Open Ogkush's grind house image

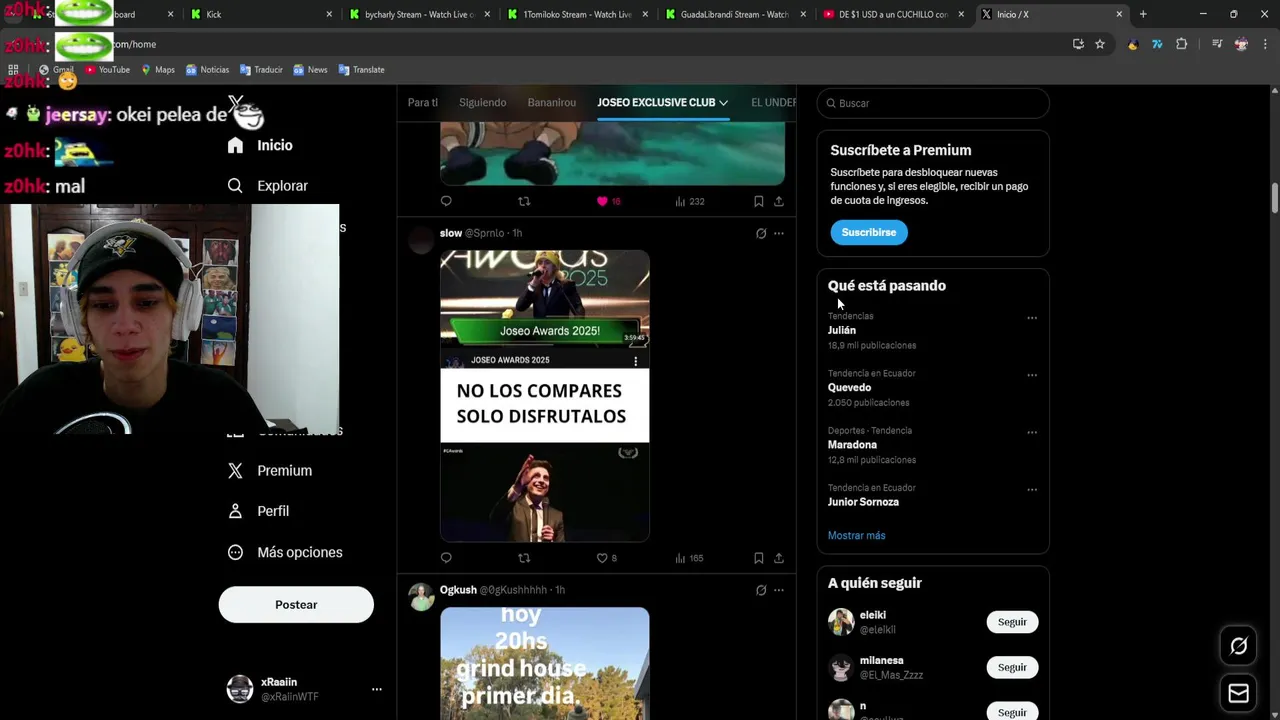click(x=545, y=663)
